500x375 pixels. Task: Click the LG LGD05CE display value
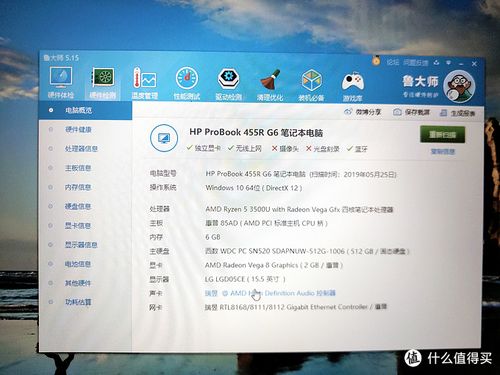[x=245, y=279]
